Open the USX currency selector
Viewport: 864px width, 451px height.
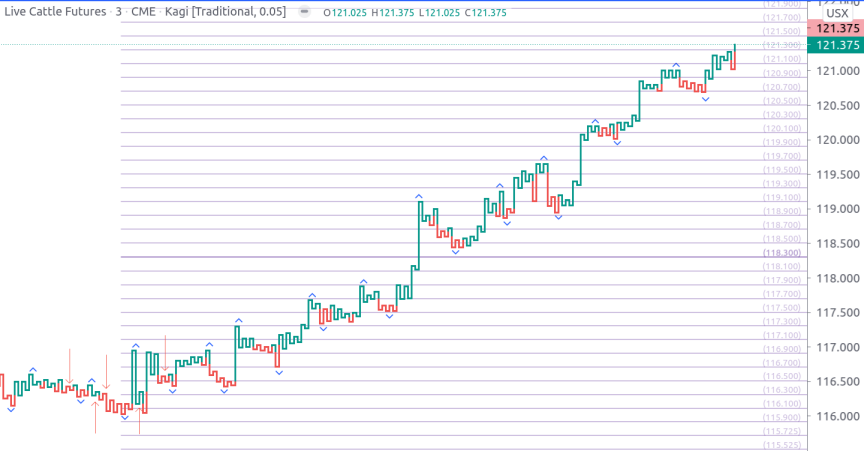pos(837,13)
